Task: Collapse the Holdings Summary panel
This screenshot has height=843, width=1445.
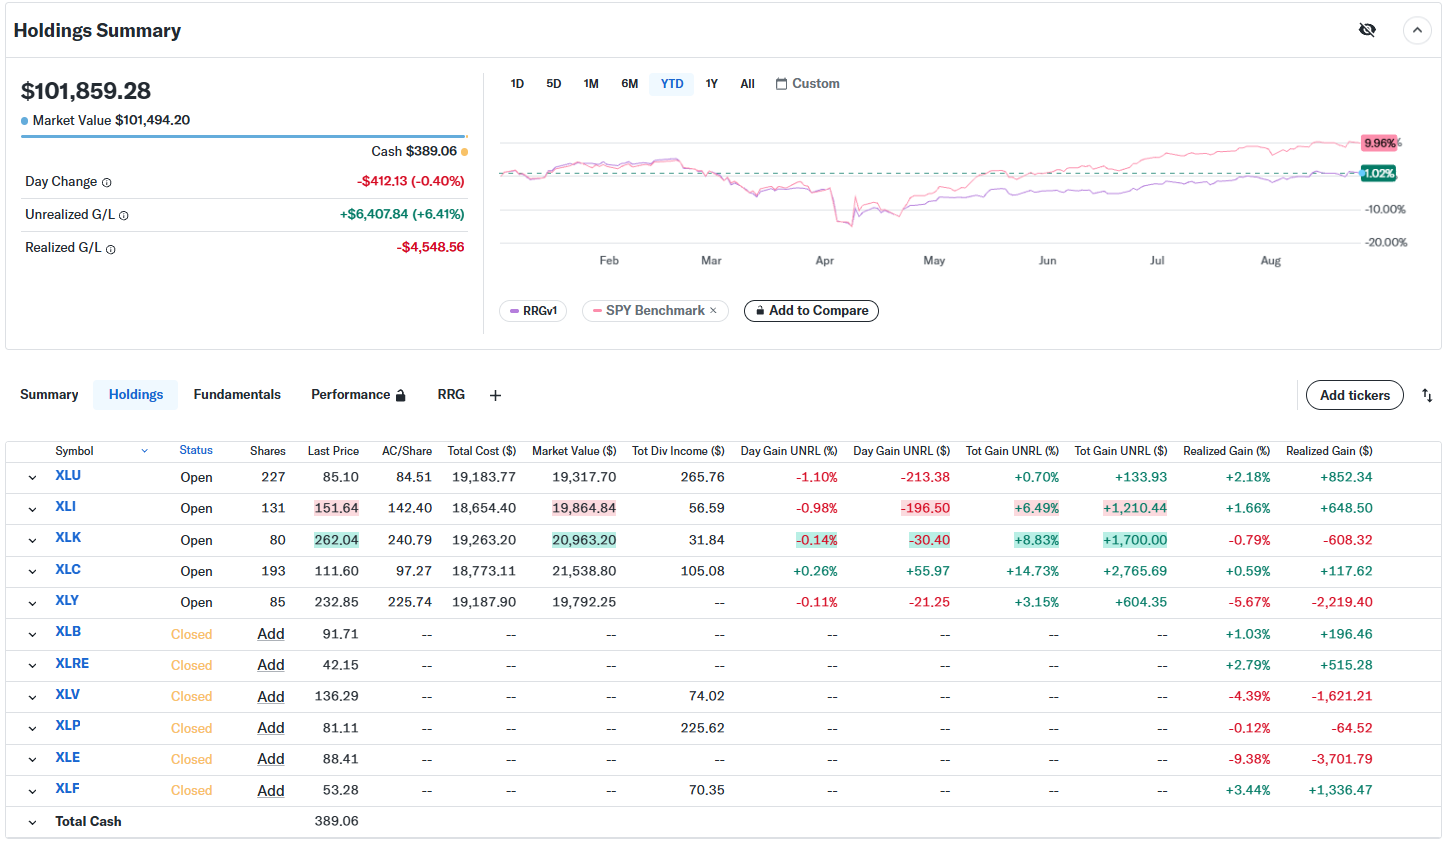Action: (1417, 31)
